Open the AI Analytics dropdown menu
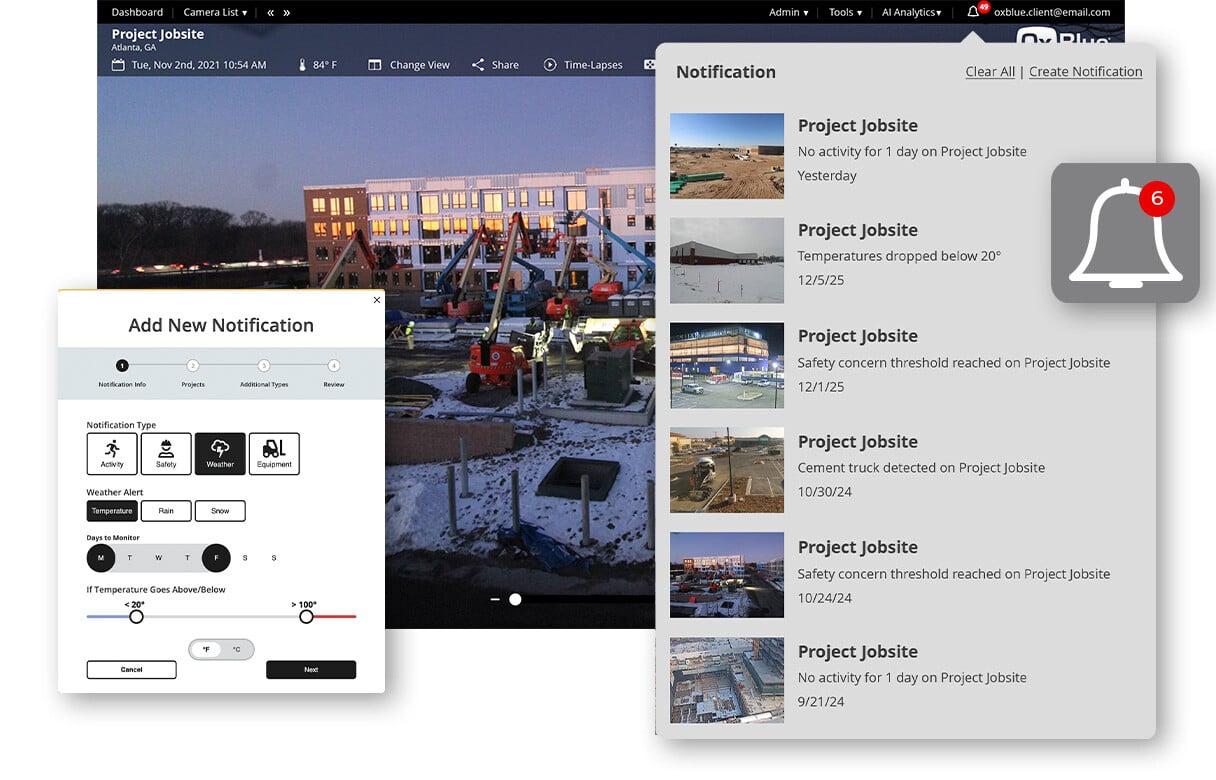 click(x=911, y=12)
